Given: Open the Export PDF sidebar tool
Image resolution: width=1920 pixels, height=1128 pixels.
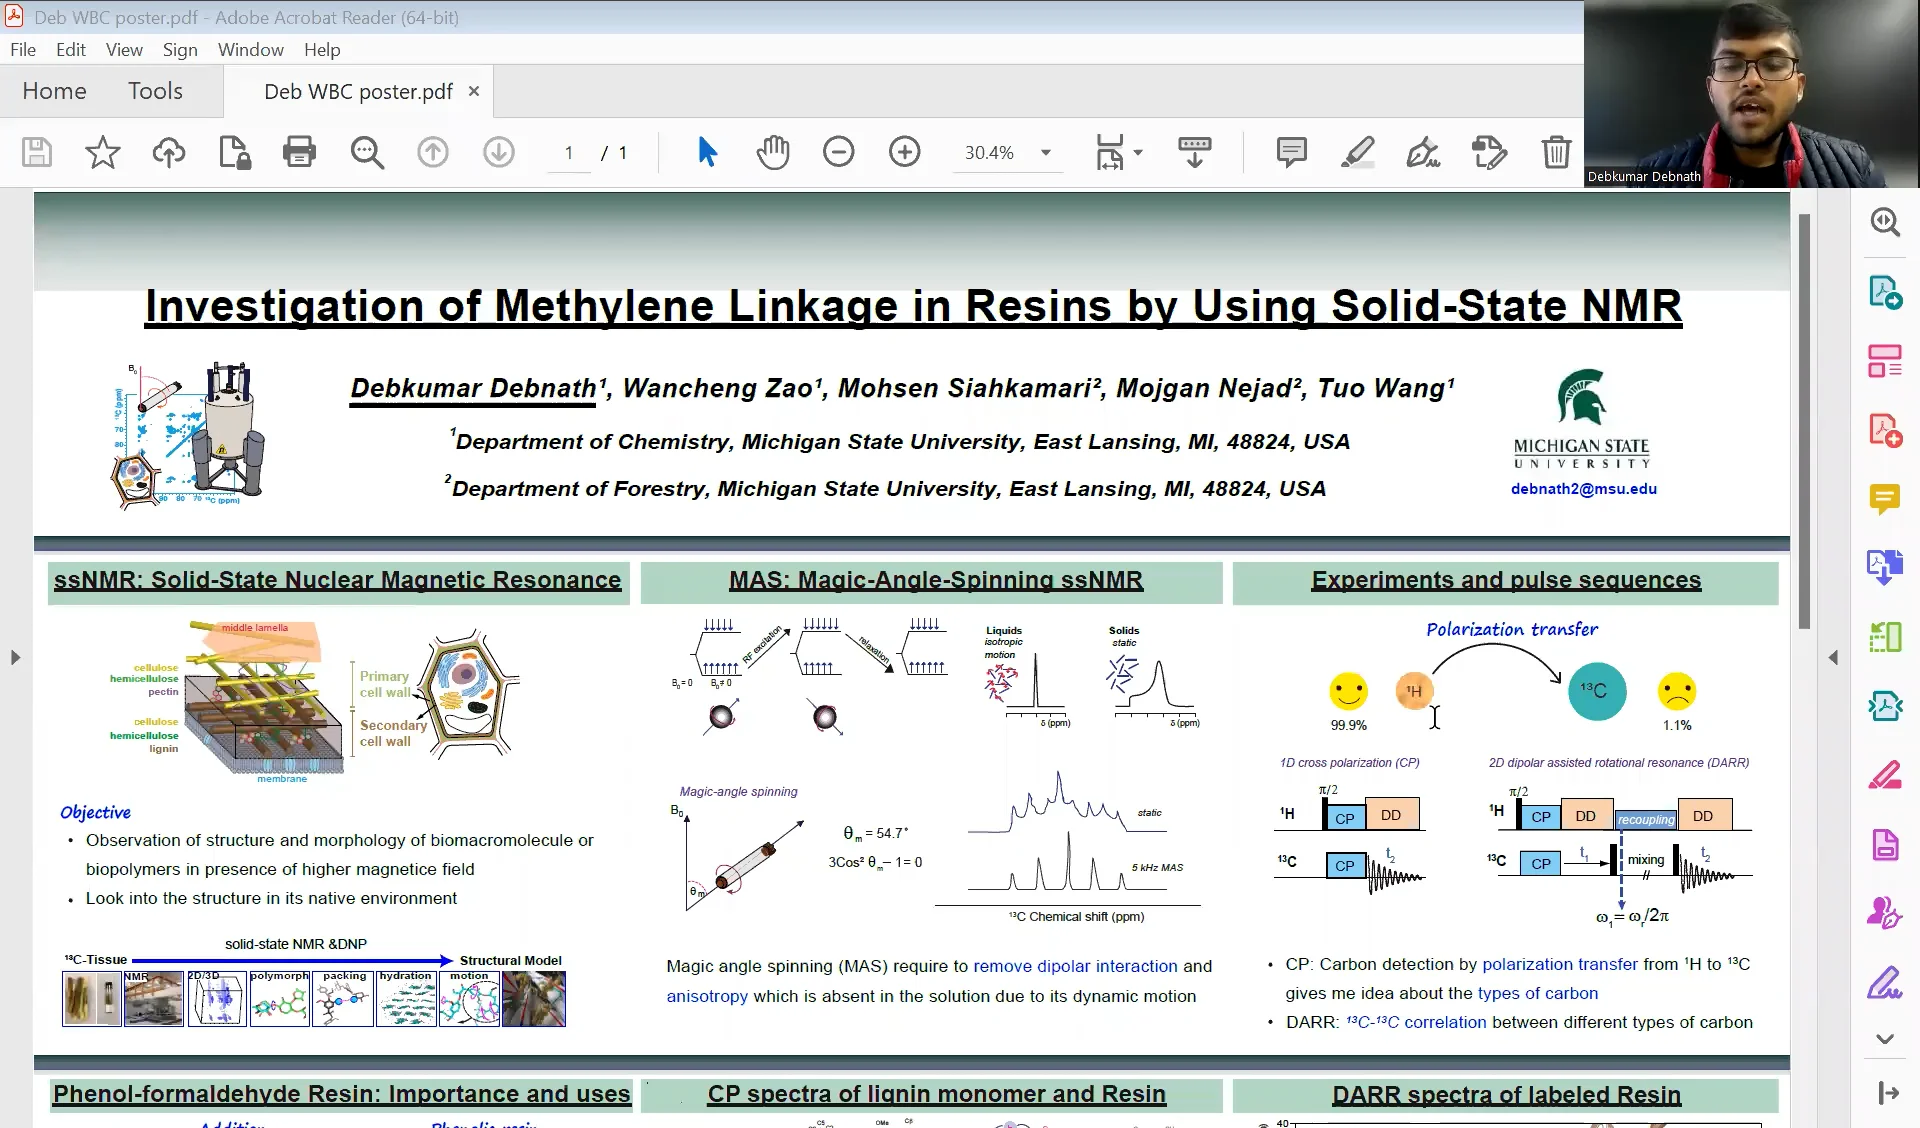Looking at the screenshot, I should pos(1885,292).
